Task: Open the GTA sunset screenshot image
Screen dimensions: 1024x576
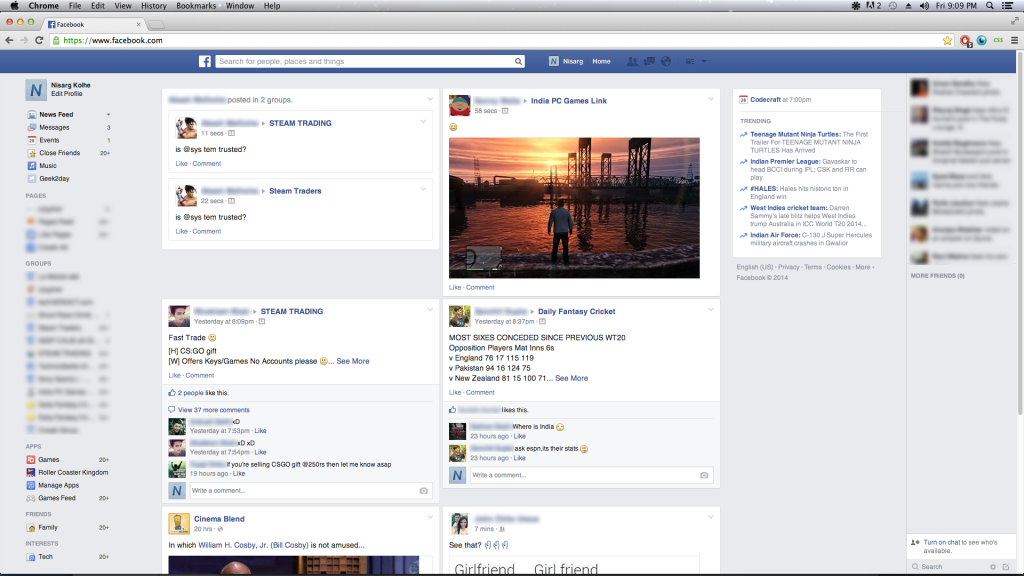Action: [574, 208]
